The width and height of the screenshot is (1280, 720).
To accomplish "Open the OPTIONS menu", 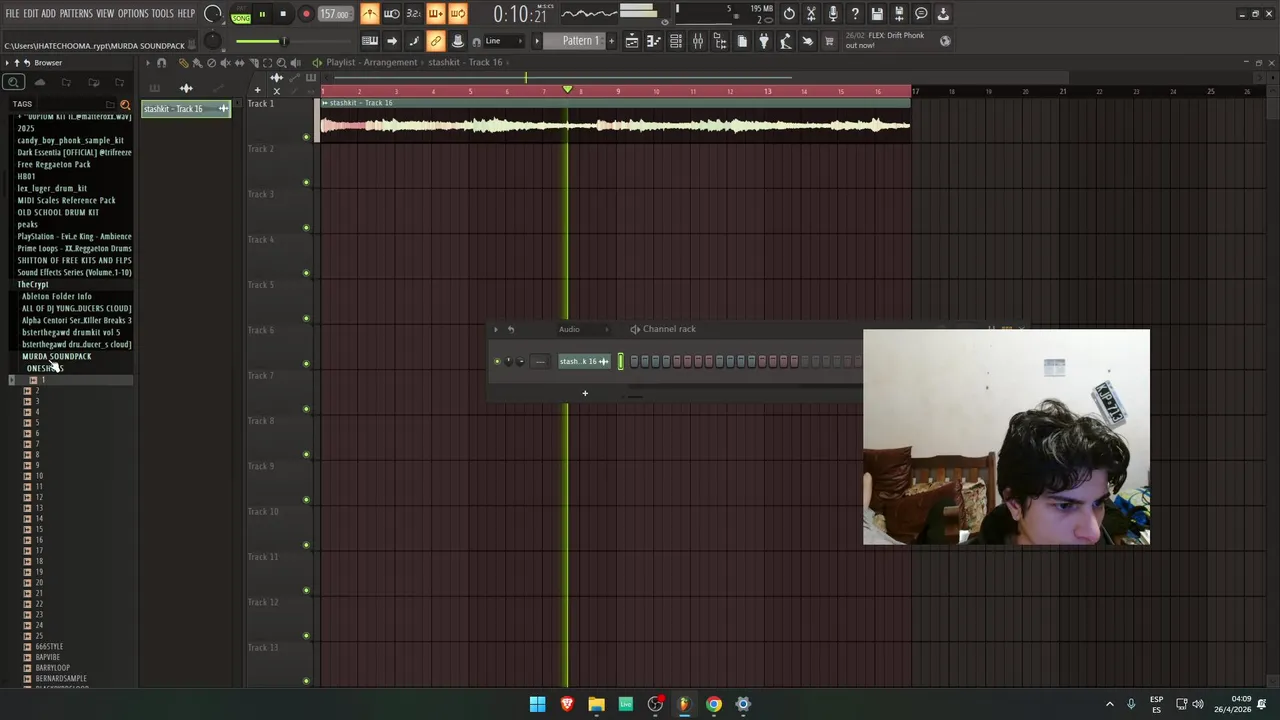I will (x=133, y=14).
